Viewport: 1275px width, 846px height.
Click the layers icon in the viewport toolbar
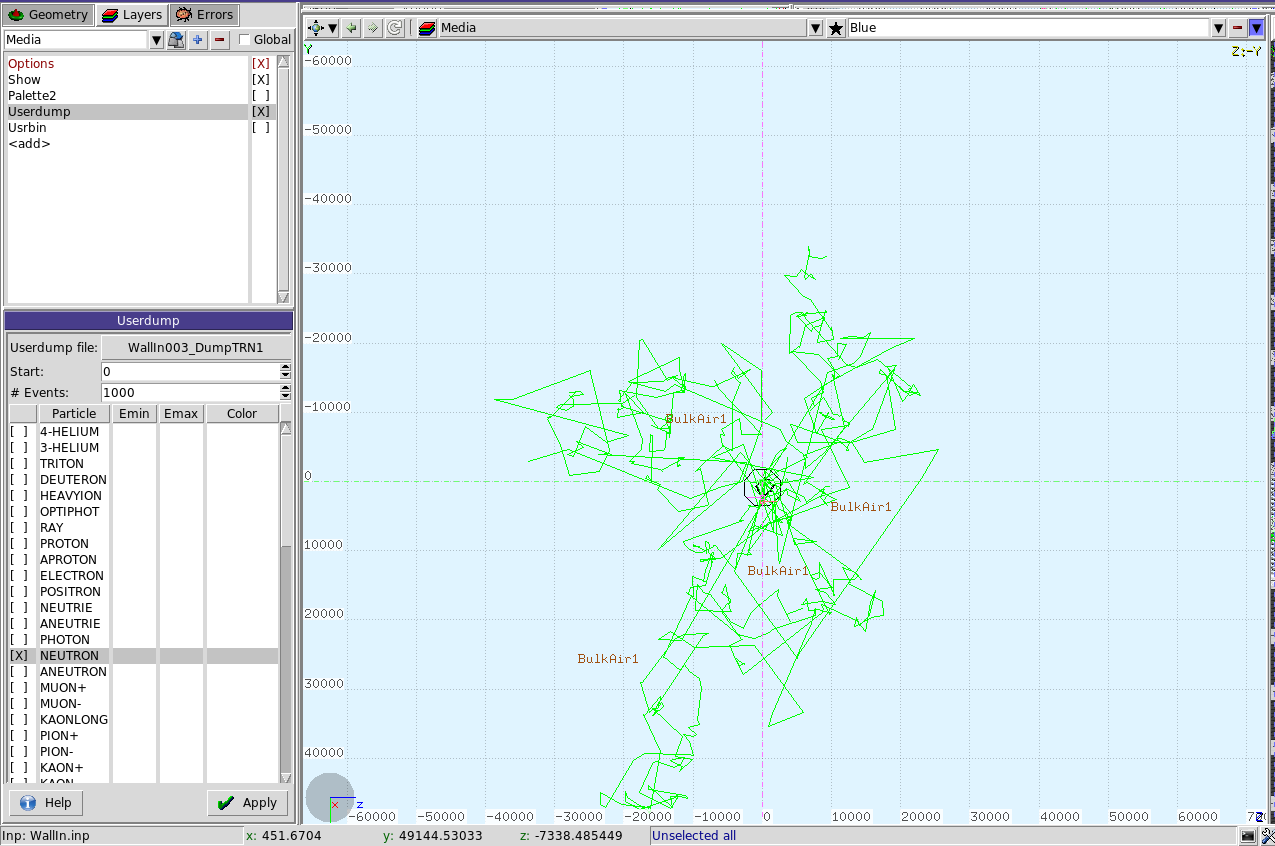pyautogui.click(x=426, y=28)
